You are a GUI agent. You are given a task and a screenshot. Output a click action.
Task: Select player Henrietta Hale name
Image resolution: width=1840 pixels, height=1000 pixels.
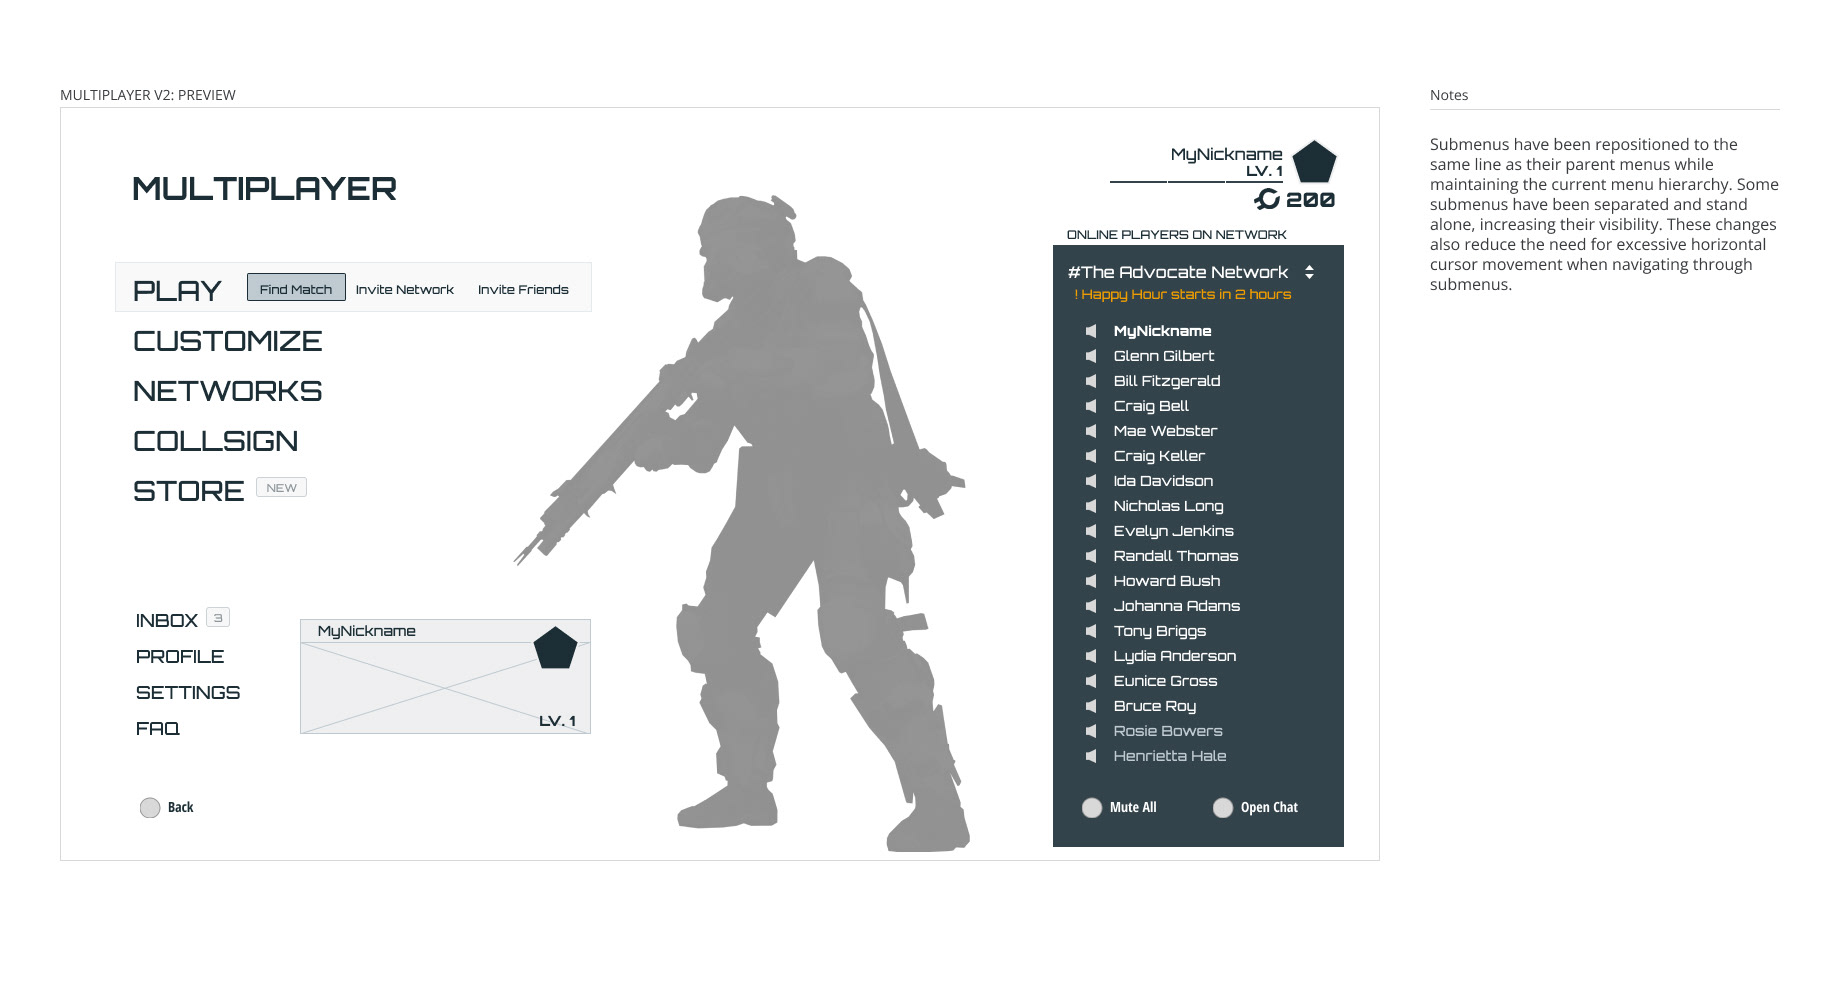click(1170, 756)
